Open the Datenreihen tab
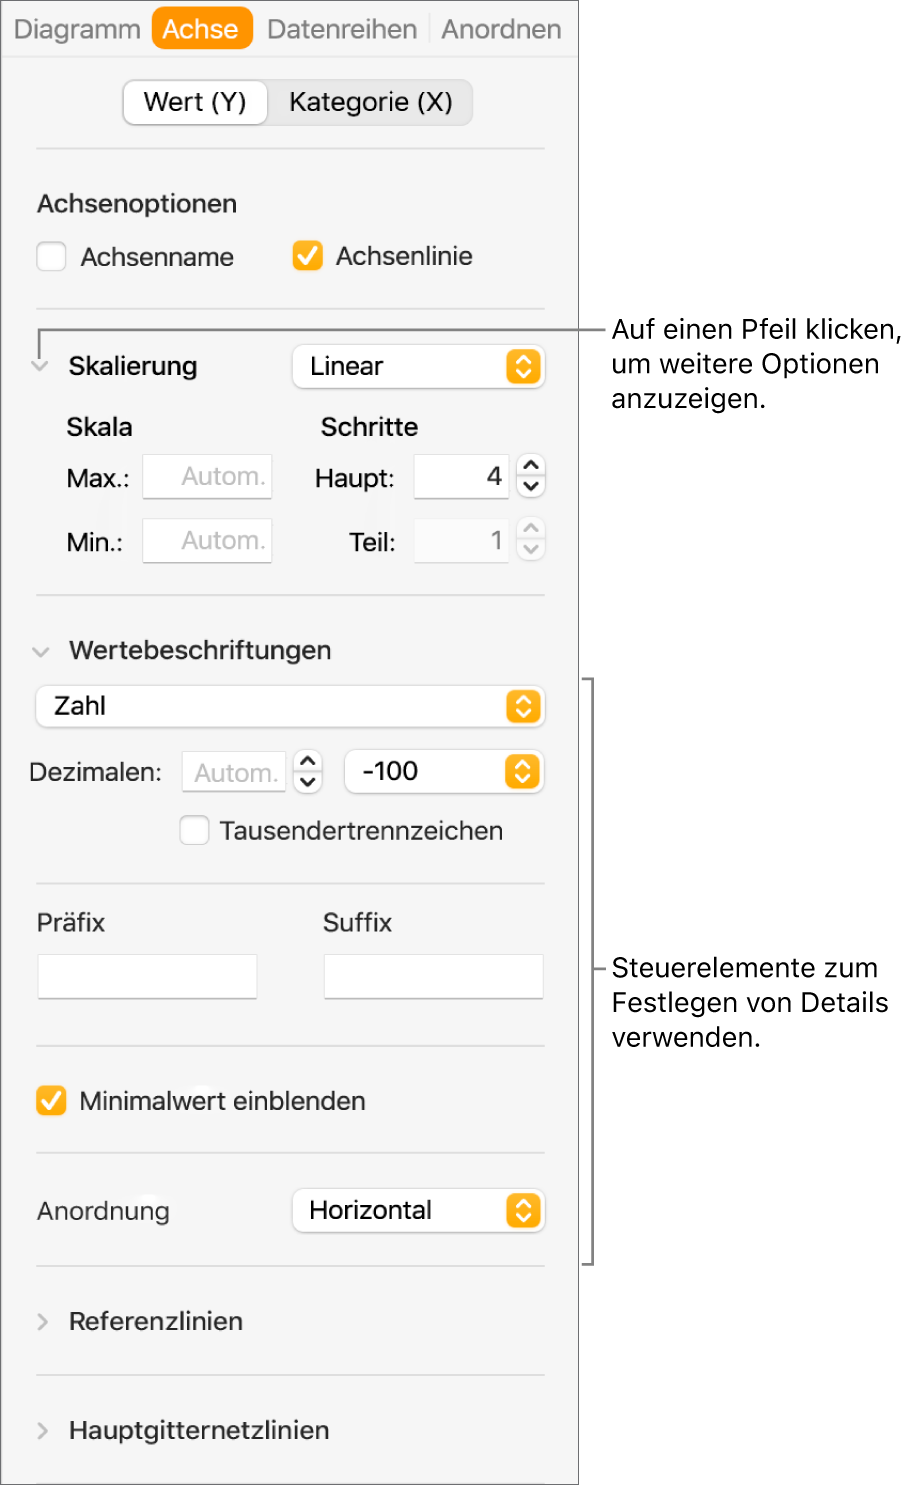 (x=342, y=29)
